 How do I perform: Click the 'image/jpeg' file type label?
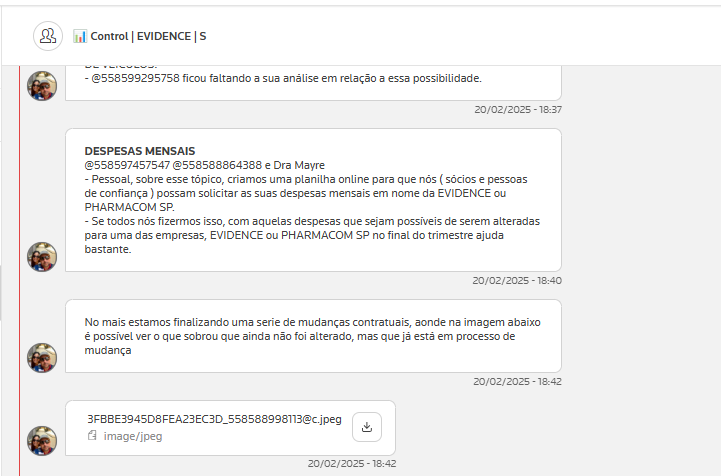coord(131,436)
